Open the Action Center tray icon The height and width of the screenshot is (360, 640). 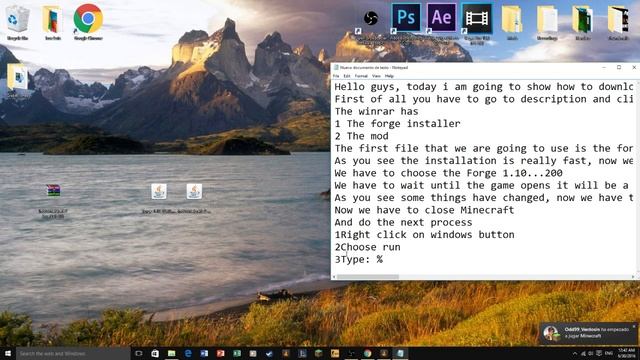click(599, 353)
